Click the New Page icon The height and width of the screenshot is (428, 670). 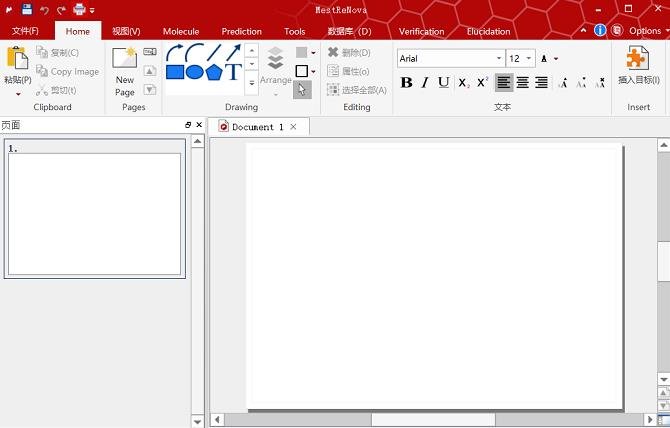(124, 58)
